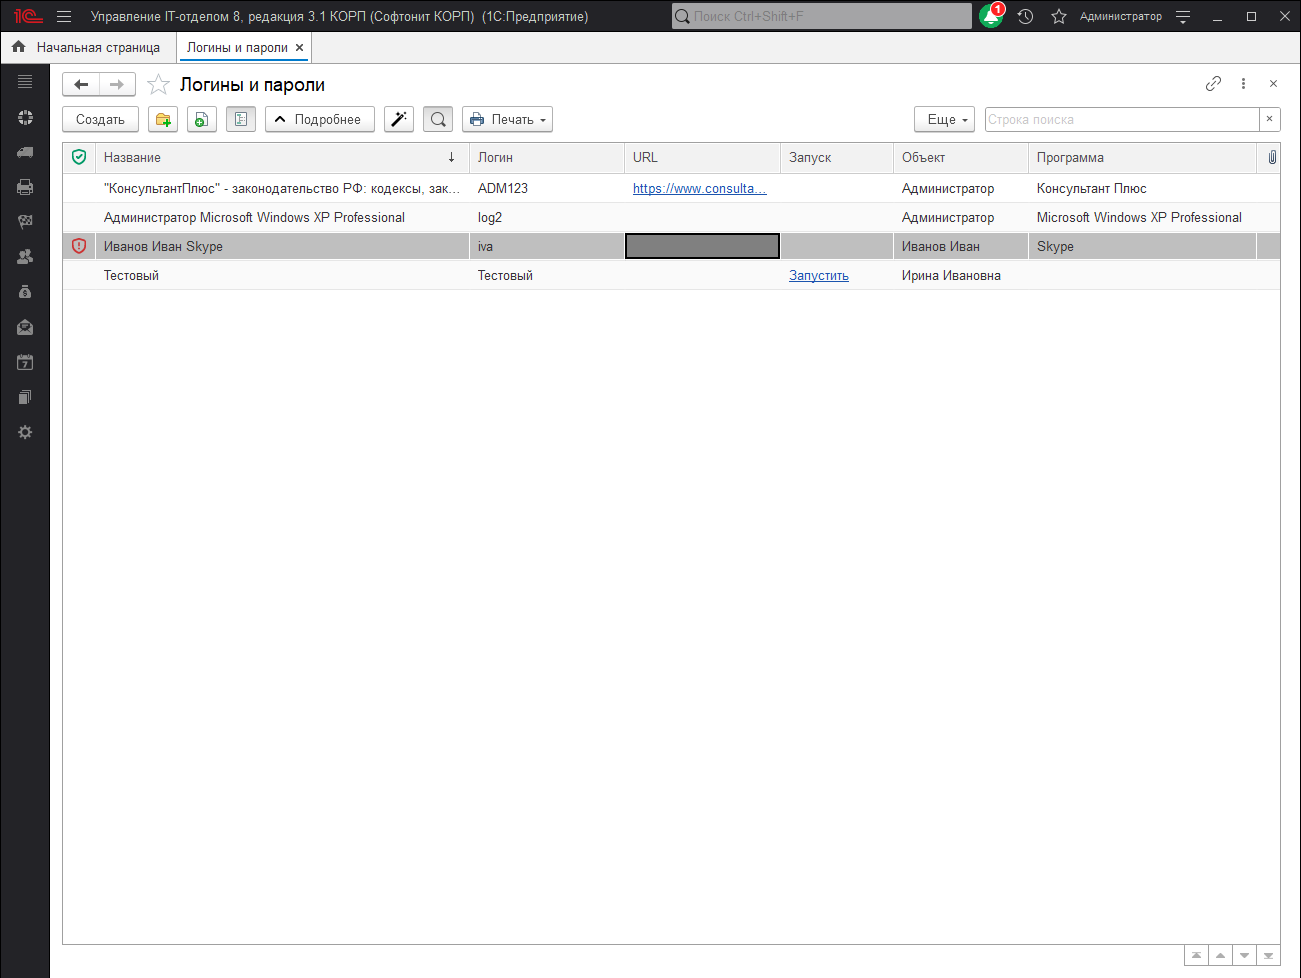Open the calendar section in sidebar
The width and height of the screenshot is (1301, 978).
25,362
